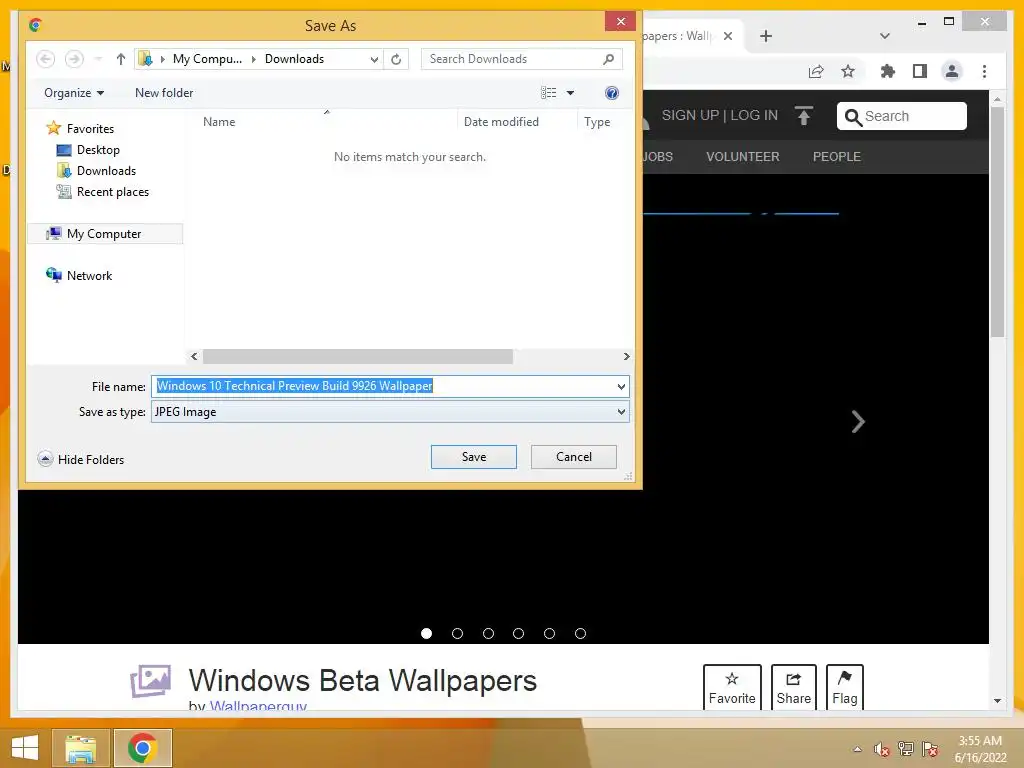This screenshot has height=768, width=1024.
Task: Open Chrome three-dot menu
Action: tap(984, 71)
